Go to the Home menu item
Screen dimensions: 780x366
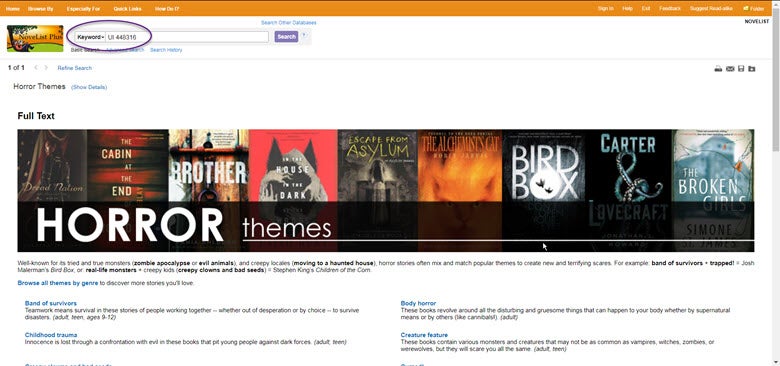click(x=13, y=8)
